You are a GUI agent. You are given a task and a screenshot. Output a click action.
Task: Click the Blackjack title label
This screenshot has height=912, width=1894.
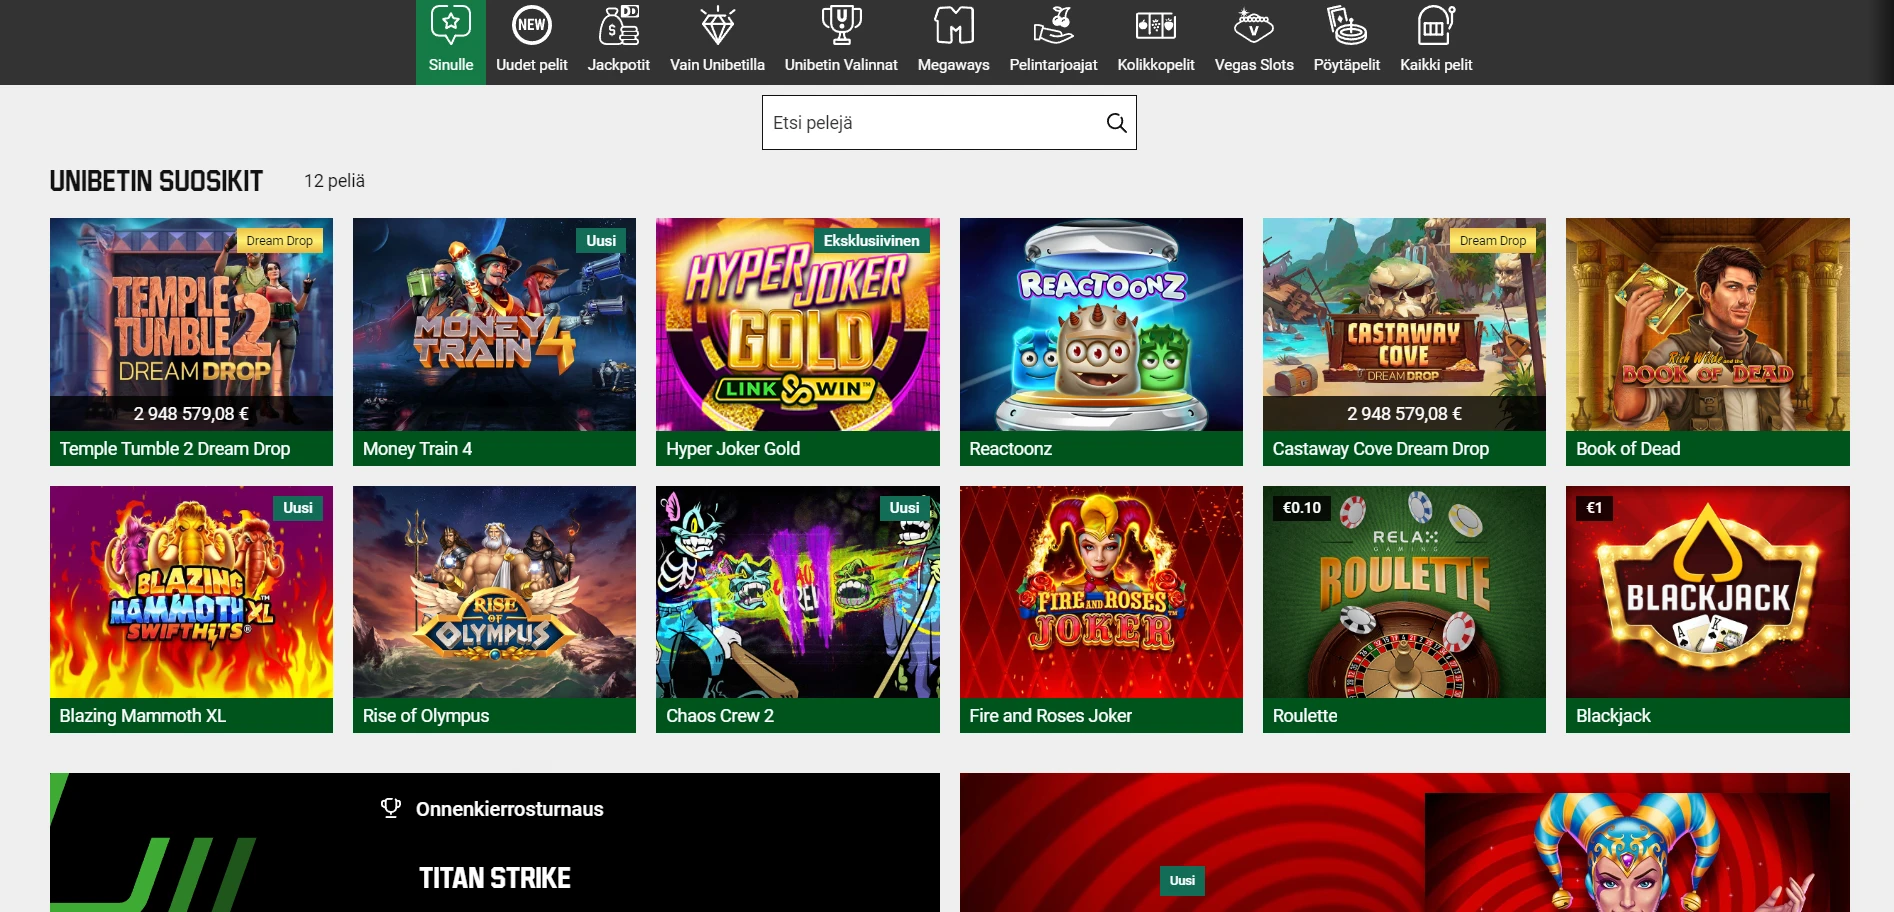(x=1613, y=716)
